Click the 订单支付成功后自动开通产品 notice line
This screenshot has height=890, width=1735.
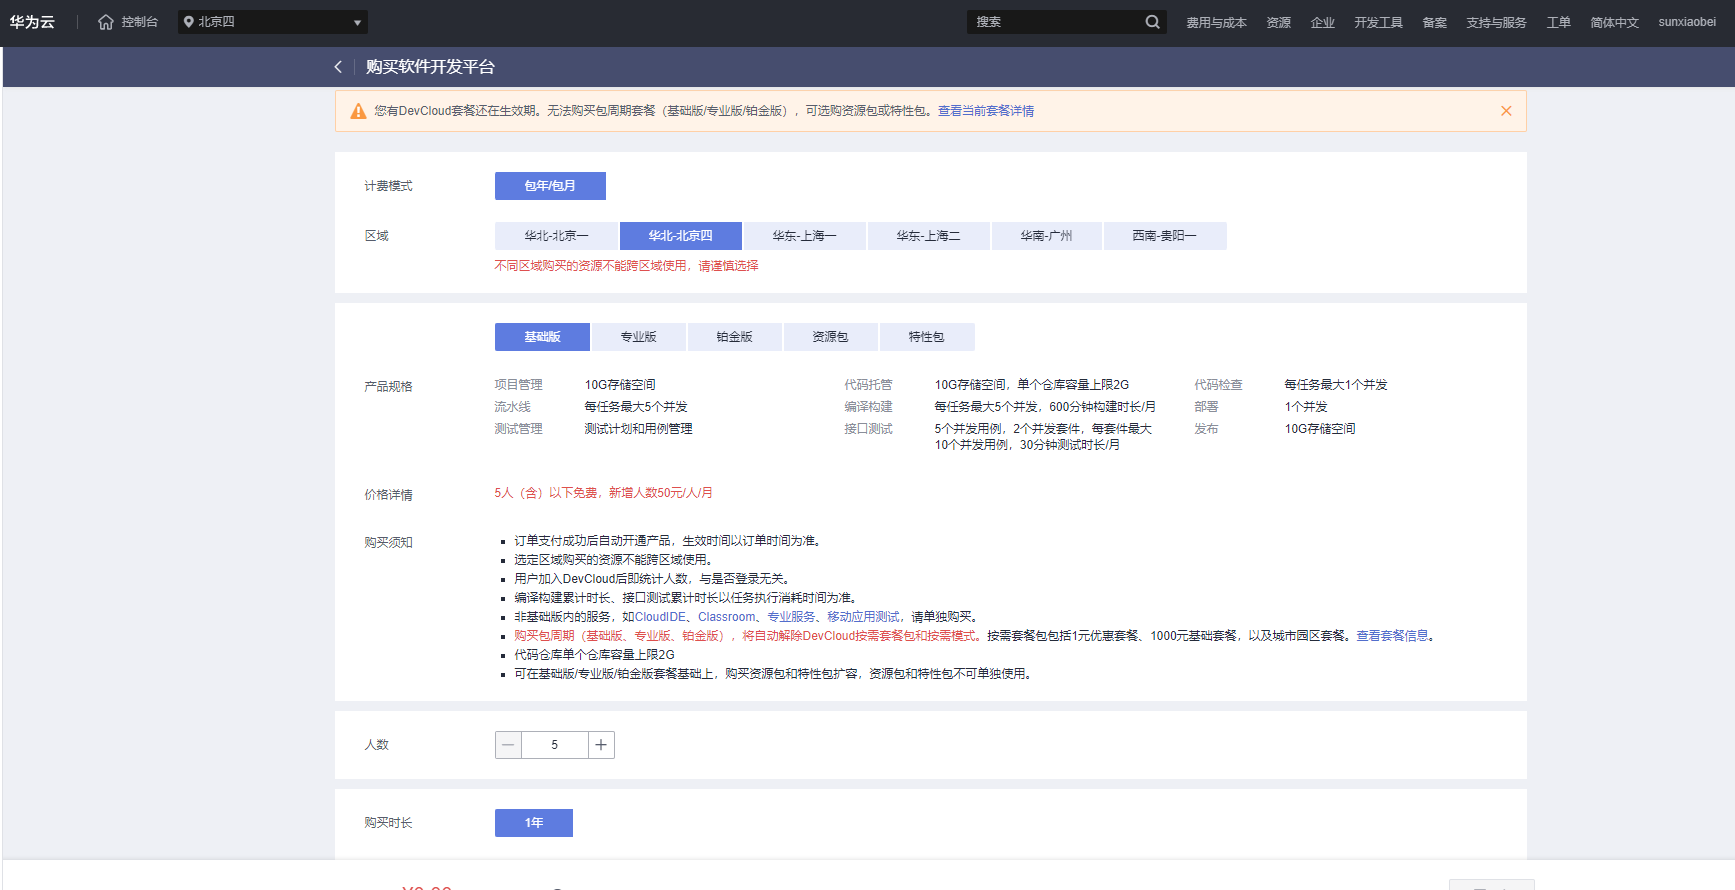tap(668, 541)
